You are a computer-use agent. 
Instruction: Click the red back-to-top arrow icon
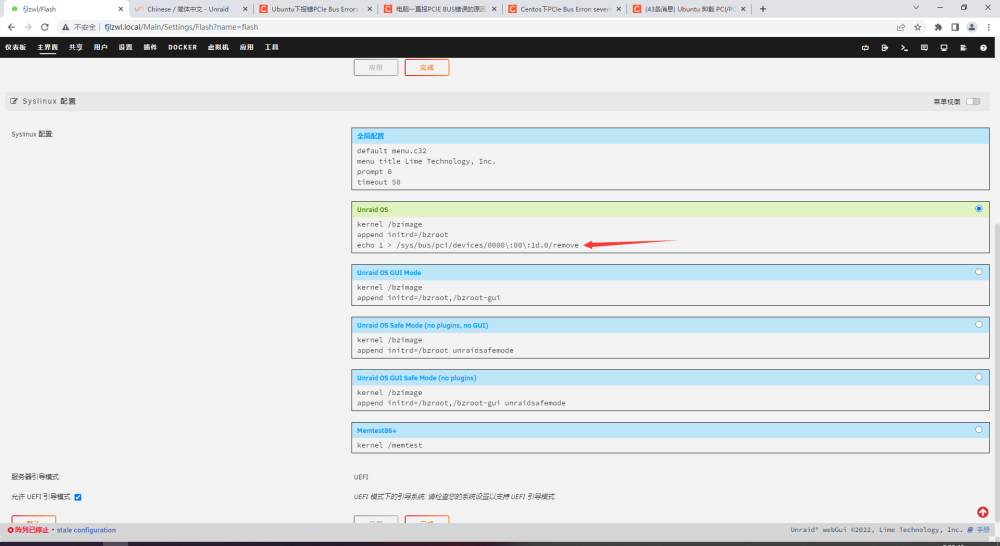click(x=982, y=512)
